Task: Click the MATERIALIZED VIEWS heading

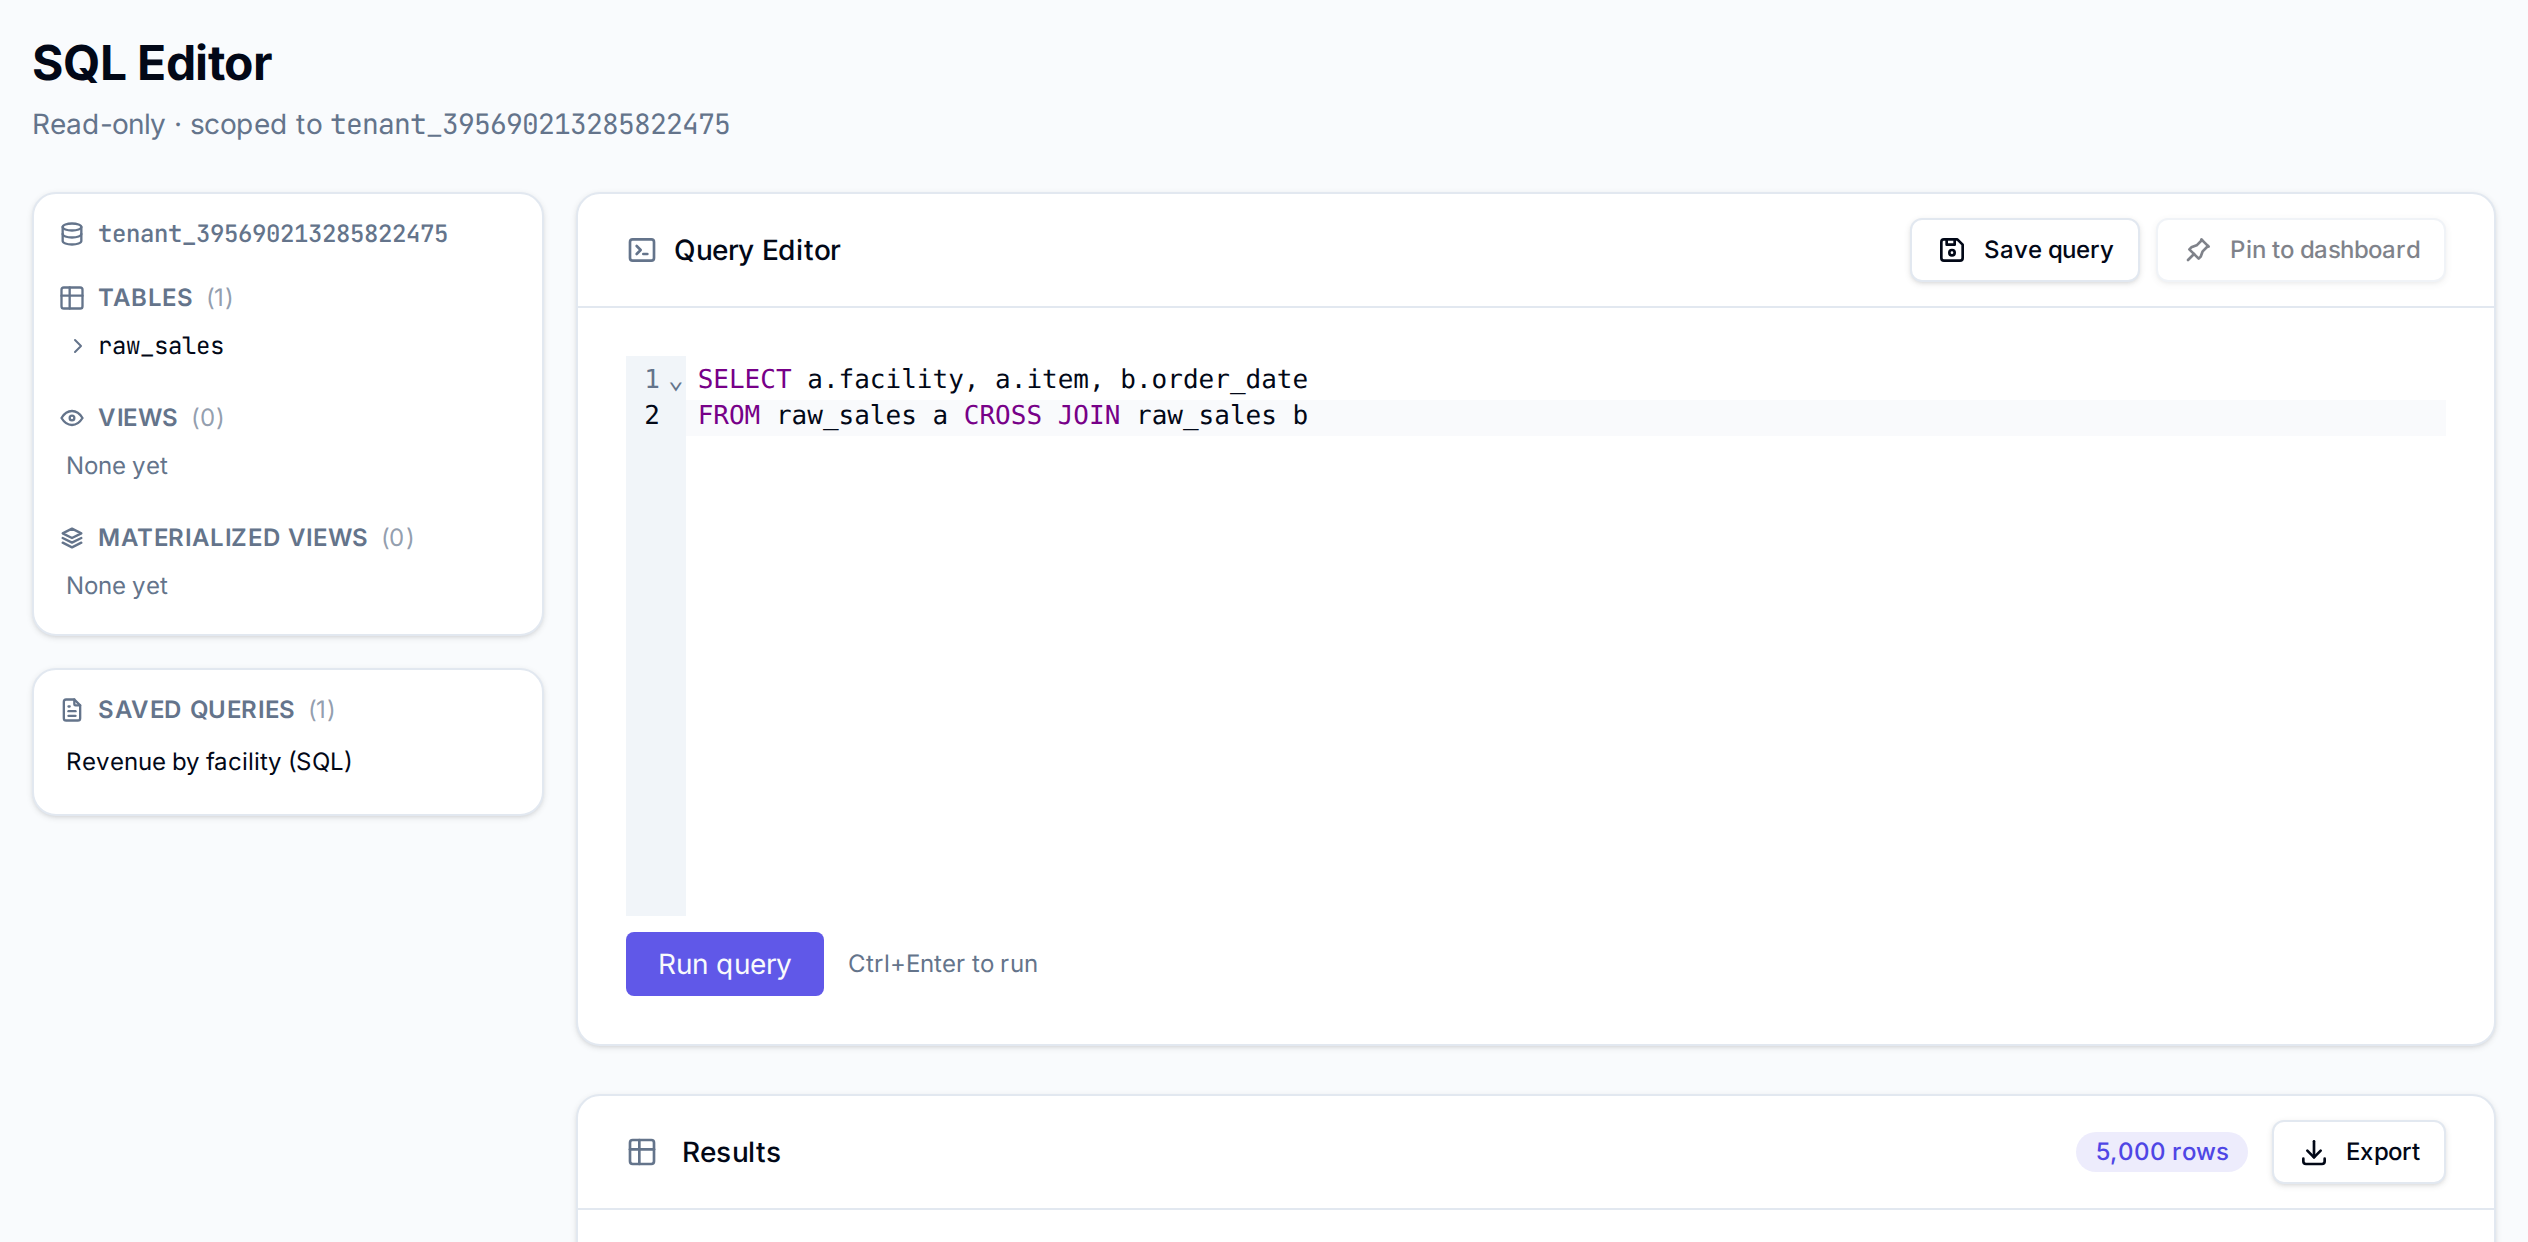Action: coord(233,538)
